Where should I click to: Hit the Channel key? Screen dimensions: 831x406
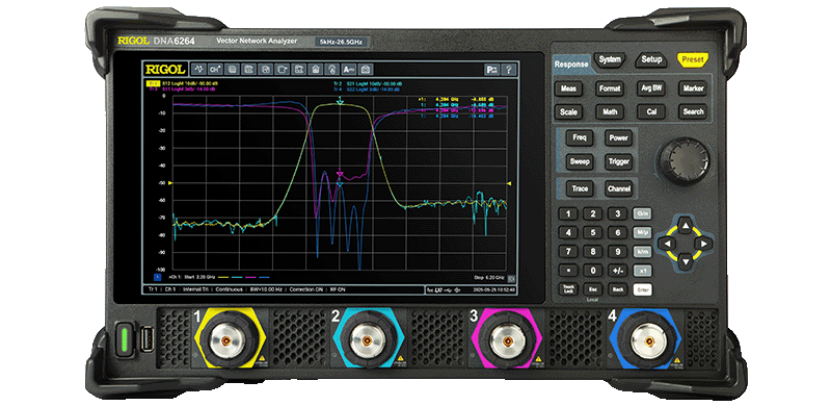point(618,189)
